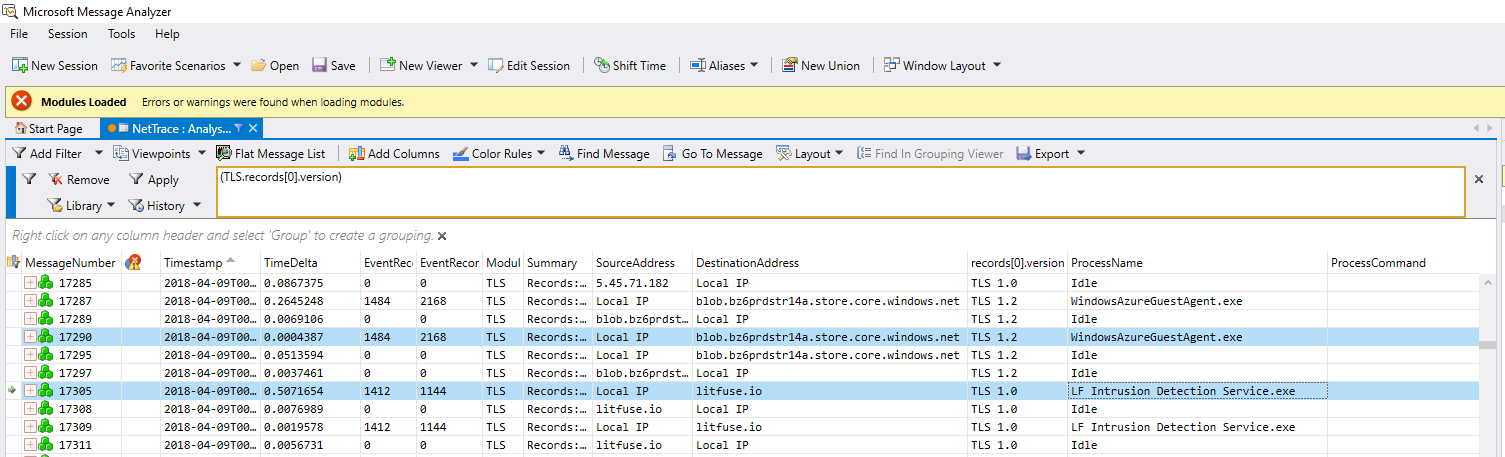This screenshot has height=457, width=1505.
Task: Click in the filter expression text box
Action: click(840, 192)
